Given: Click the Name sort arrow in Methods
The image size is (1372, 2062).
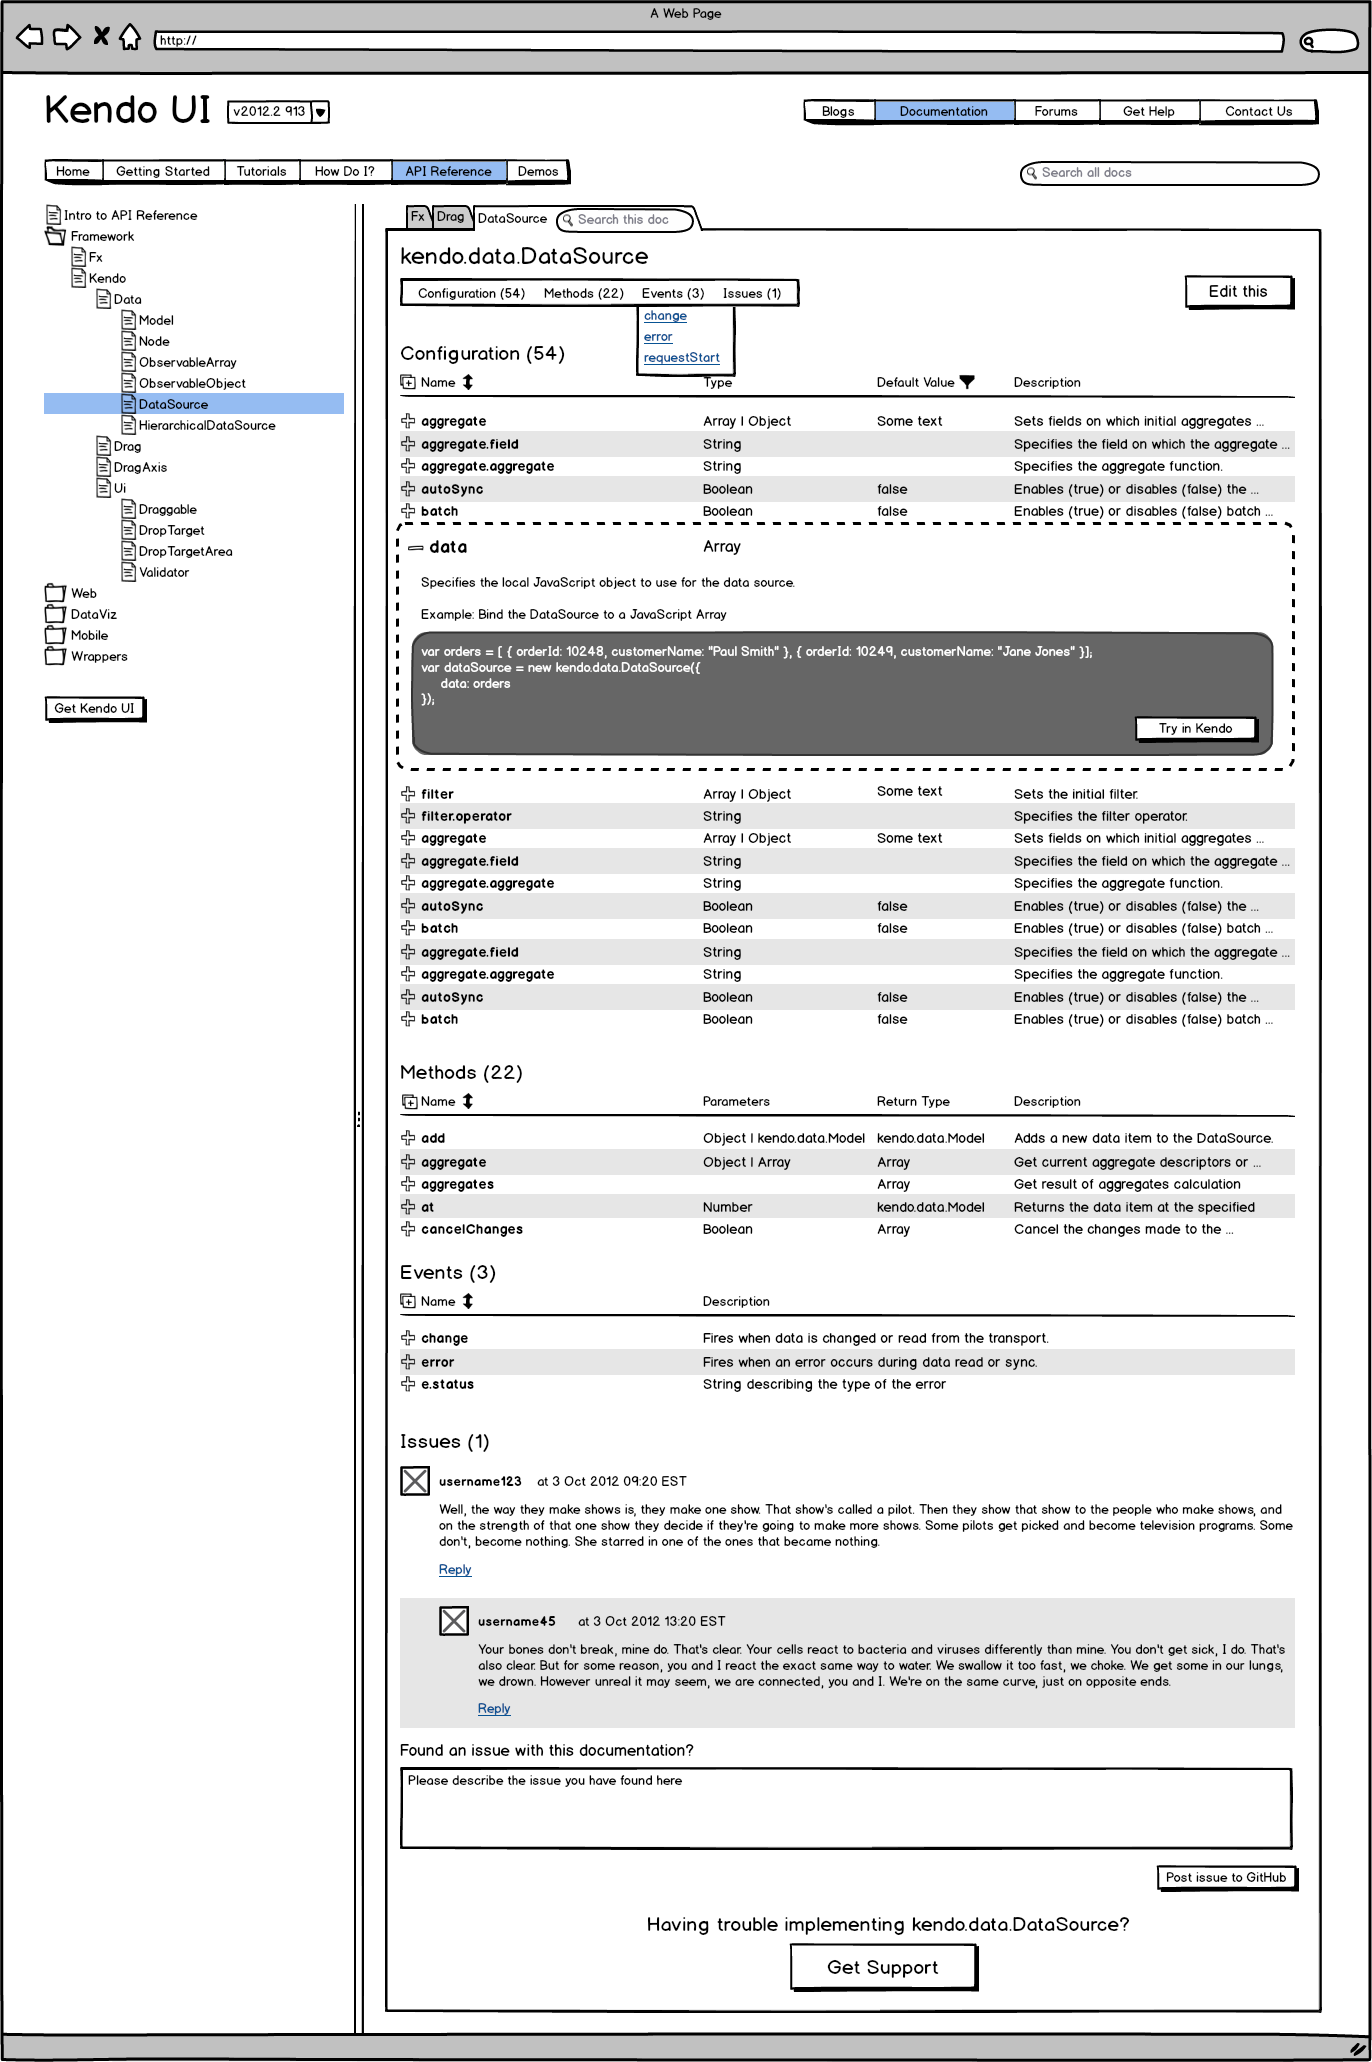Looking at the screenshot, I should tap(467, 1101).
